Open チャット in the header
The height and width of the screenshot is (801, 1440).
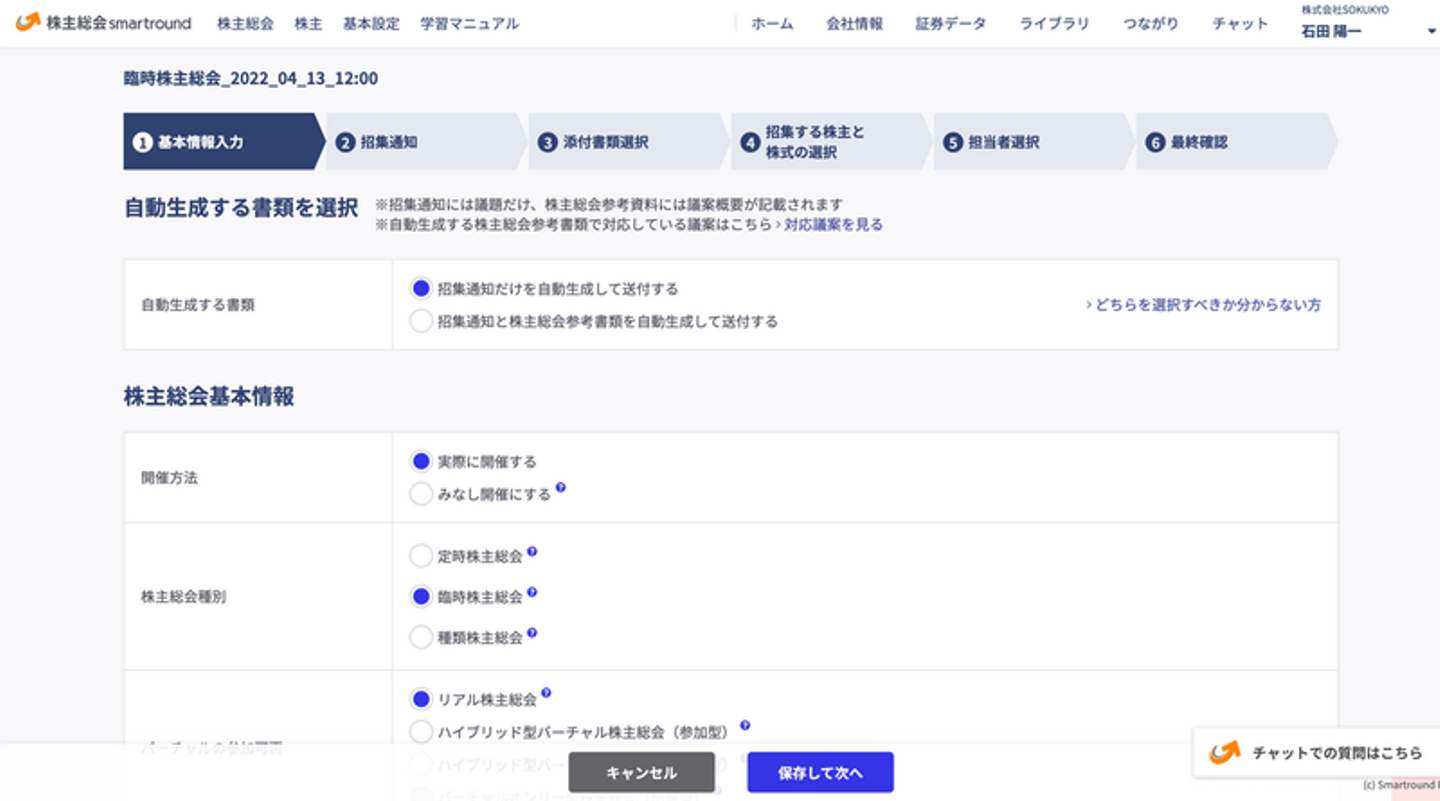pos(1240,24)
